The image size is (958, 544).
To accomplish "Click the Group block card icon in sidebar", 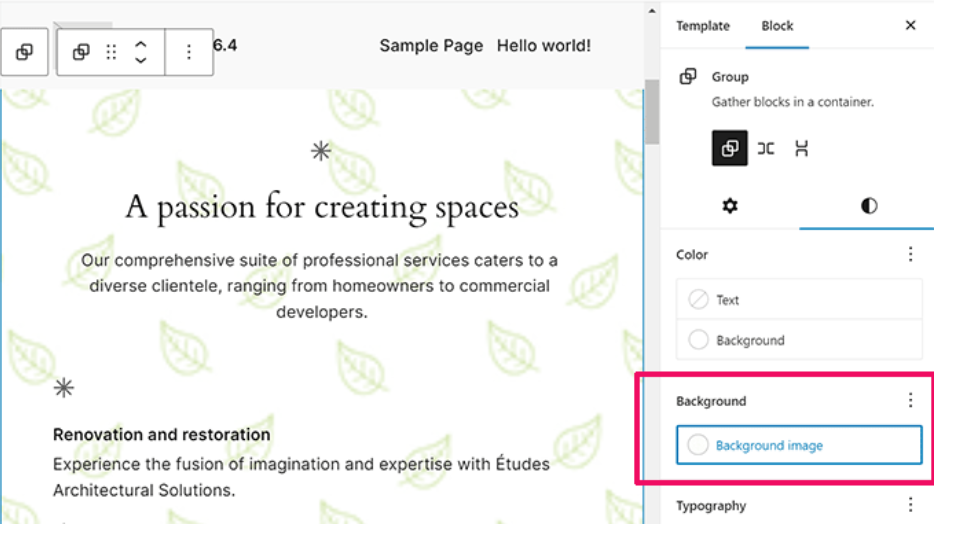I will click(x=688, y=76).
